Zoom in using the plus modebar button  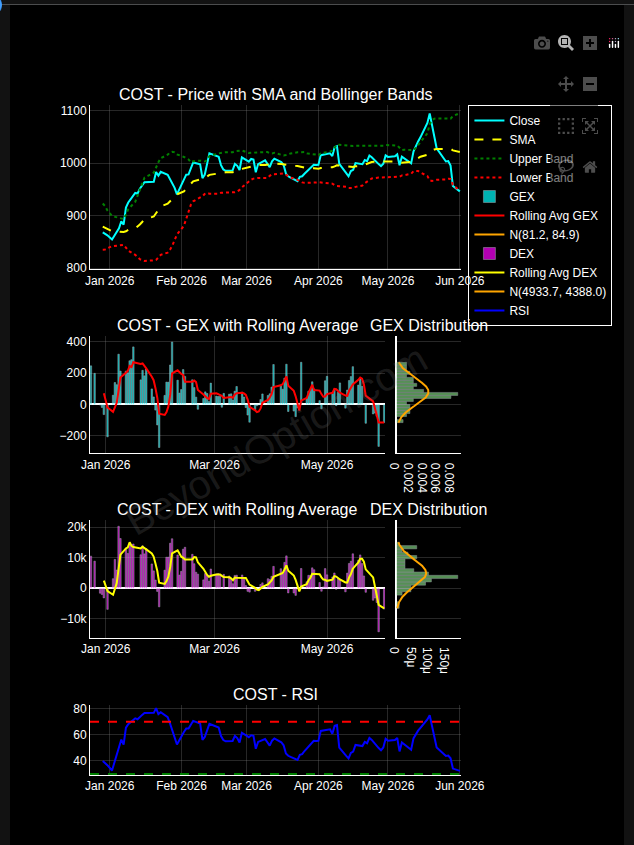(x=590, y=43)
